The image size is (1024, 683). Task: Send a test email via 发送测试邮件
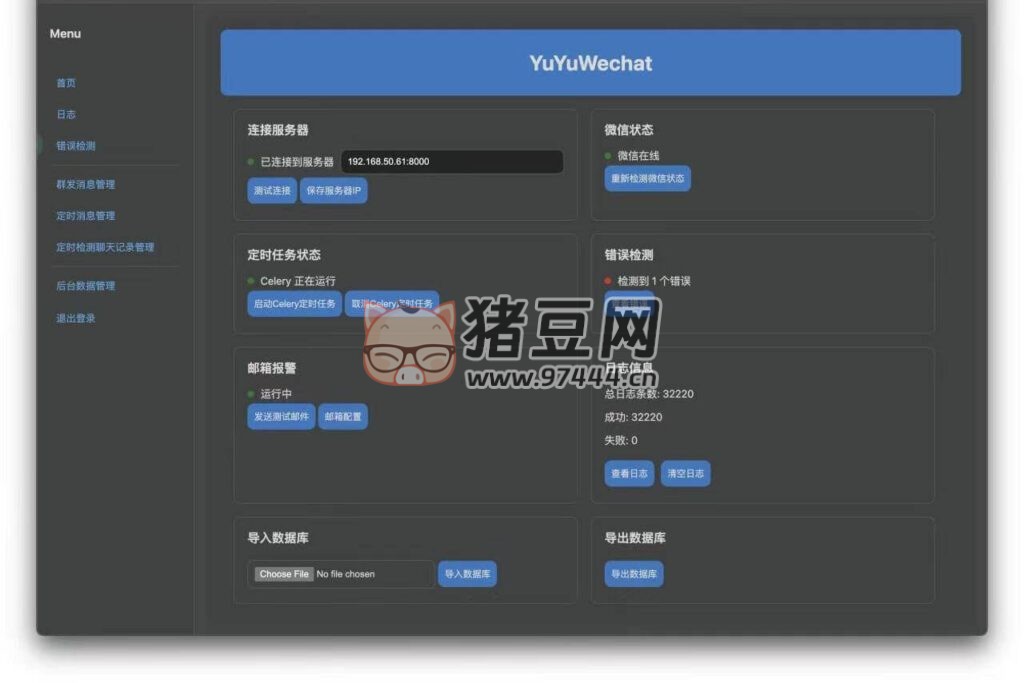click(281, 417)
